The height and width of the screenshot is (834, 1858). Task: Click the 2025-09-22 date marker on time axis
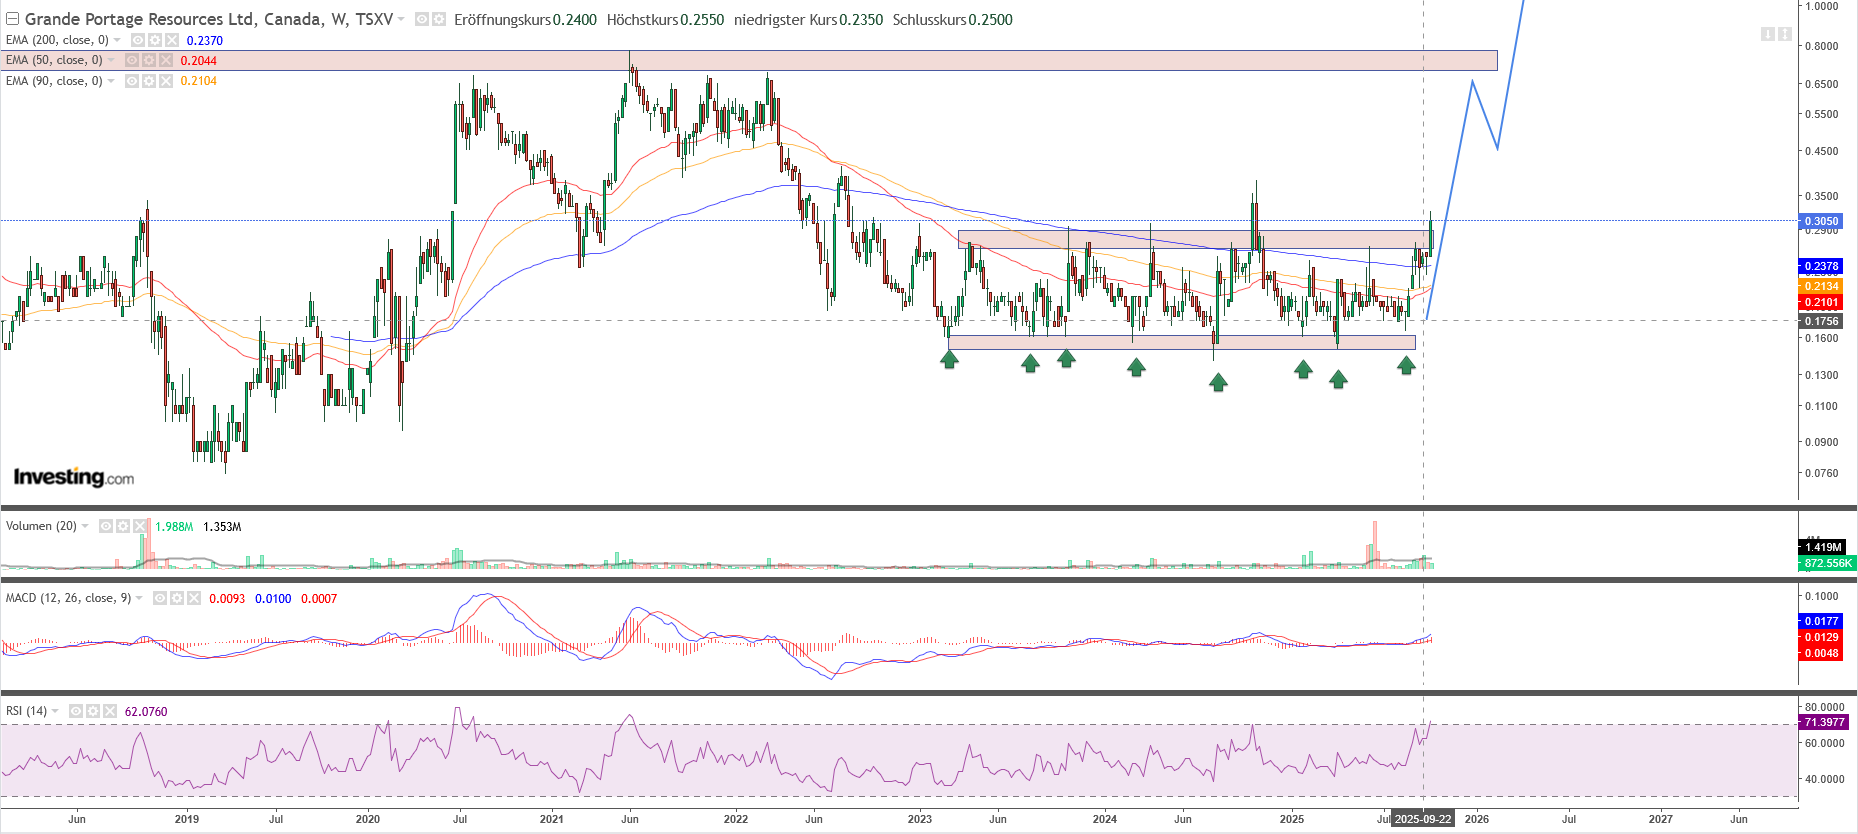(1422, 819)
